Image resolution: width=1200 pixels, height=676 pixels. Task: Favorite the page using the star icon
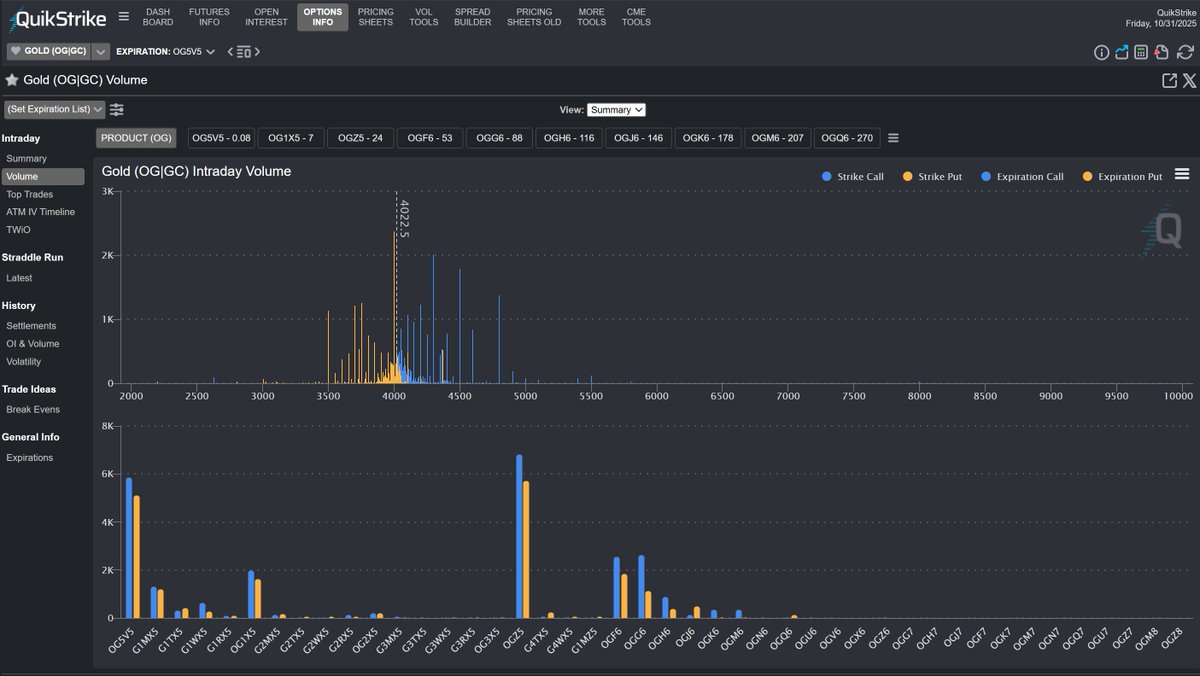pyautogui.click(x=10, y=80)
